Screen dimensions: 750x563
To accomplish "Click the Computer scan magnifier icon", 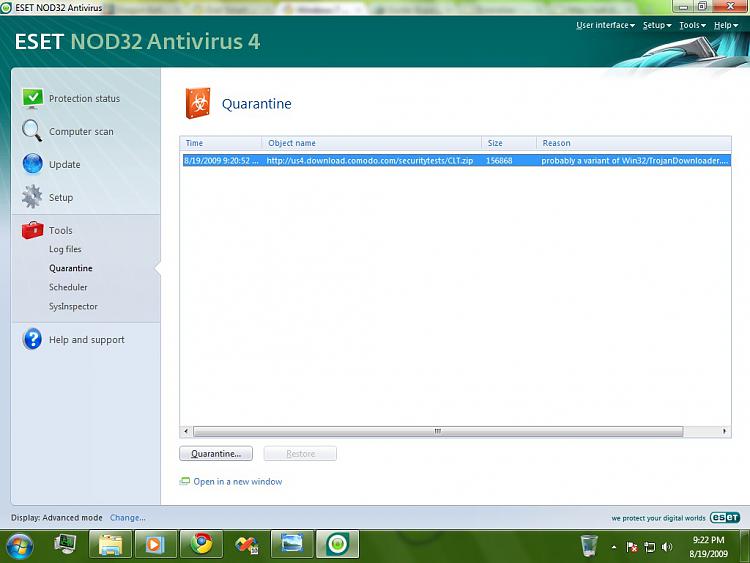I will [x=32, y=131].
